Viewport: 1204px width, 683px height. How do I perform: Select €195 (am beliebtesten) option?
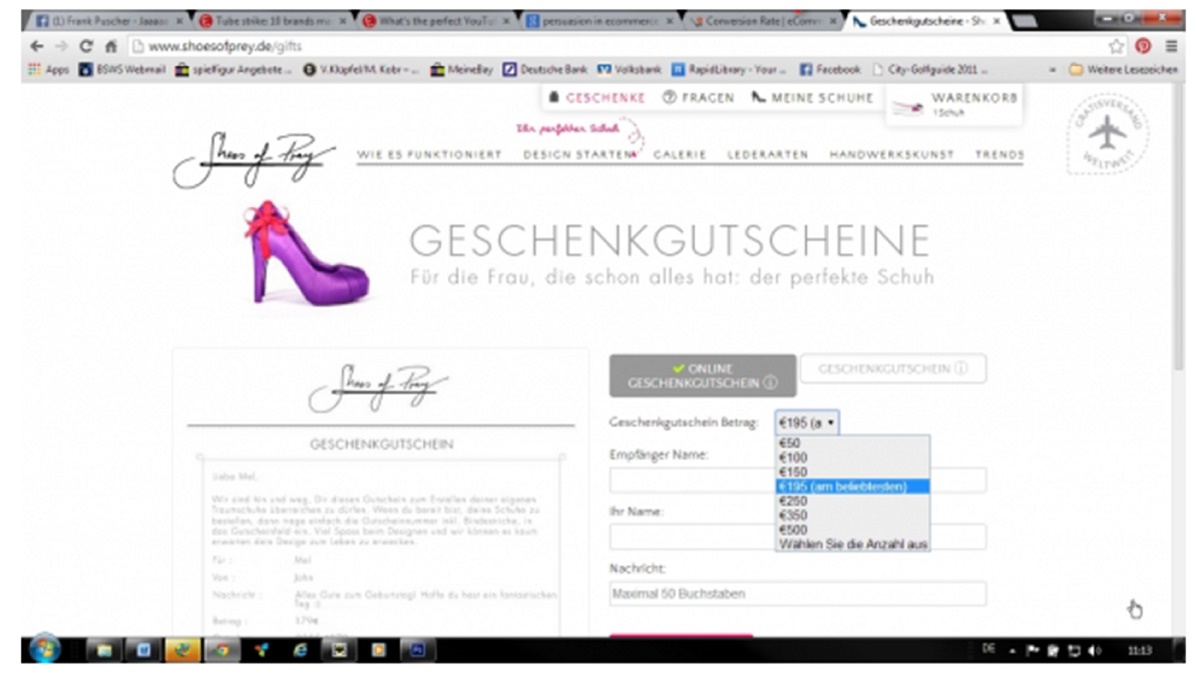click(852, 486)
